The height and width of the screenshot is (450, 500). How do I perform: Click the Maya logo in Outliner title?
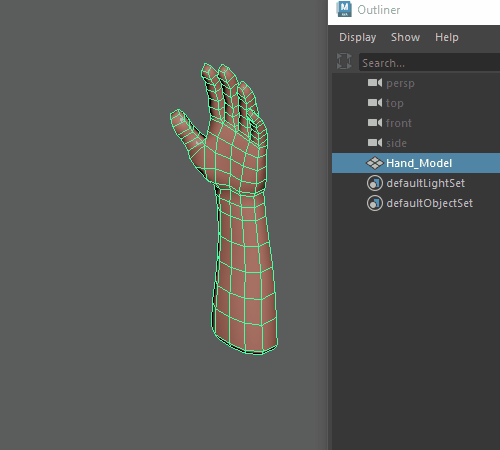(344, 9)
